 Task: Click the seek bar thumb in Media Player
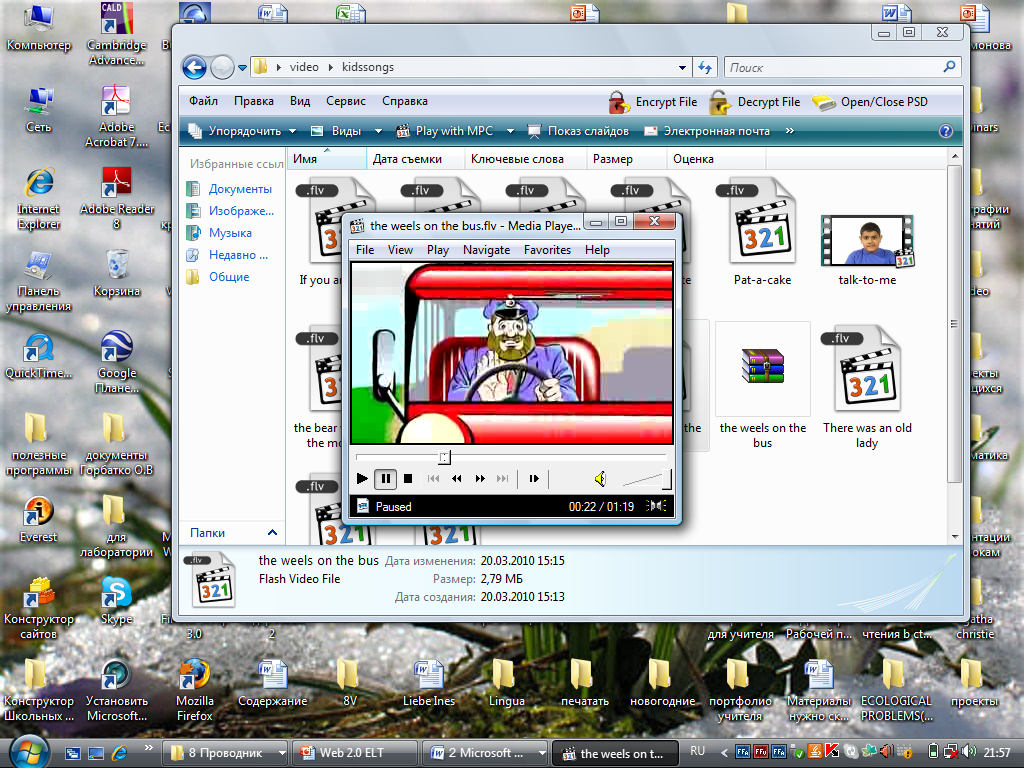coord(444,457)
